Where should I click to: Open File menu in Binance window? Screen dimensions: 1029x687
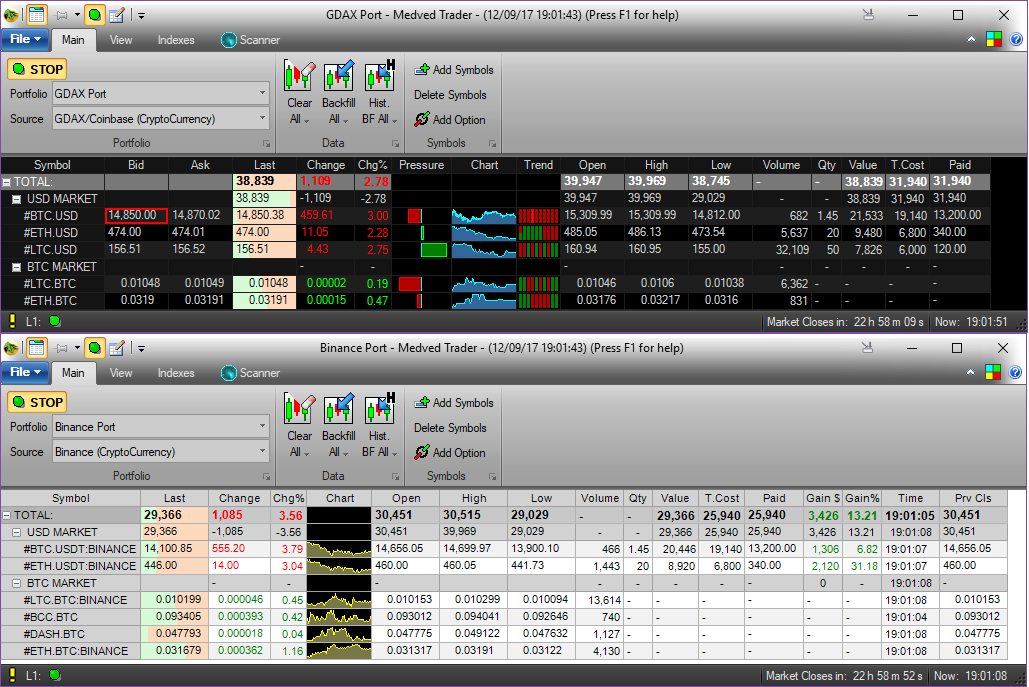tap(25, 372)
